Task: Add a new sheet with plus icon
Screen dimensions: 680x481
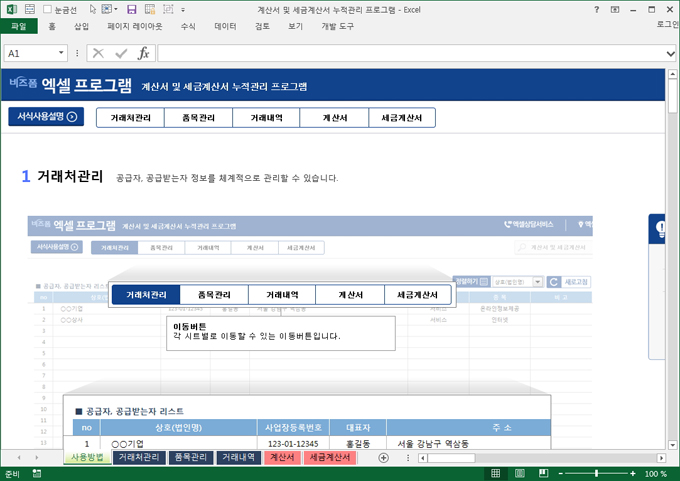Action: tap(383, 458)
